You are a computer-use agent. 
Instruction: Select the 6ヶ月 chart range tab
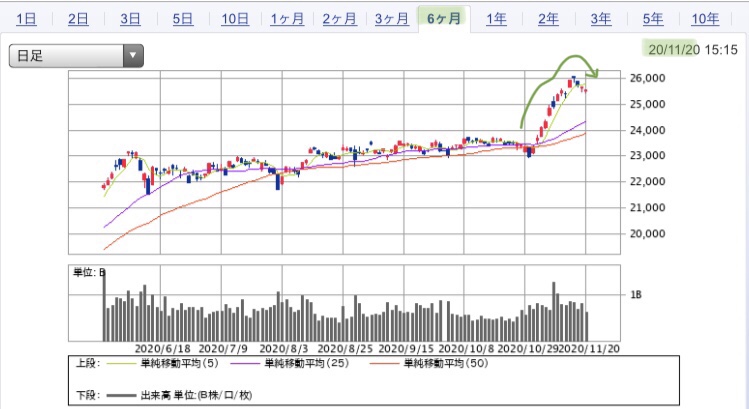(444, 19)
